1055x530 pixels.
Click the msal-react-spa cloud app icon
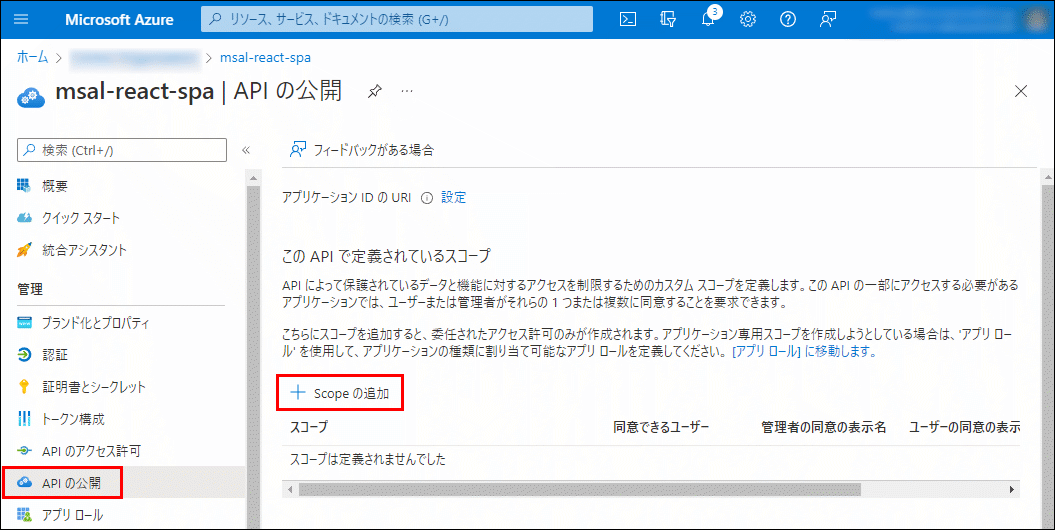click(31, 96)
